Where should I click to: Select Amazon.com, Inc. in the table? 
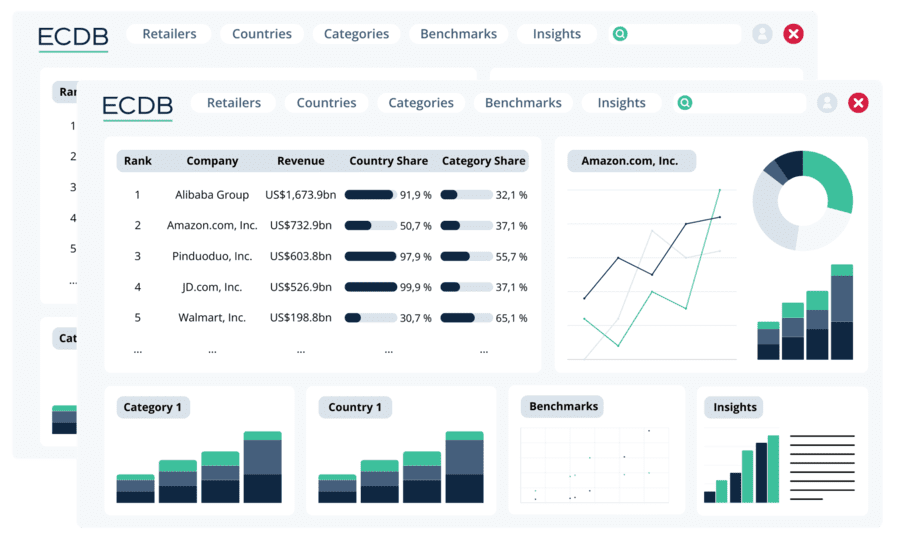212,226
